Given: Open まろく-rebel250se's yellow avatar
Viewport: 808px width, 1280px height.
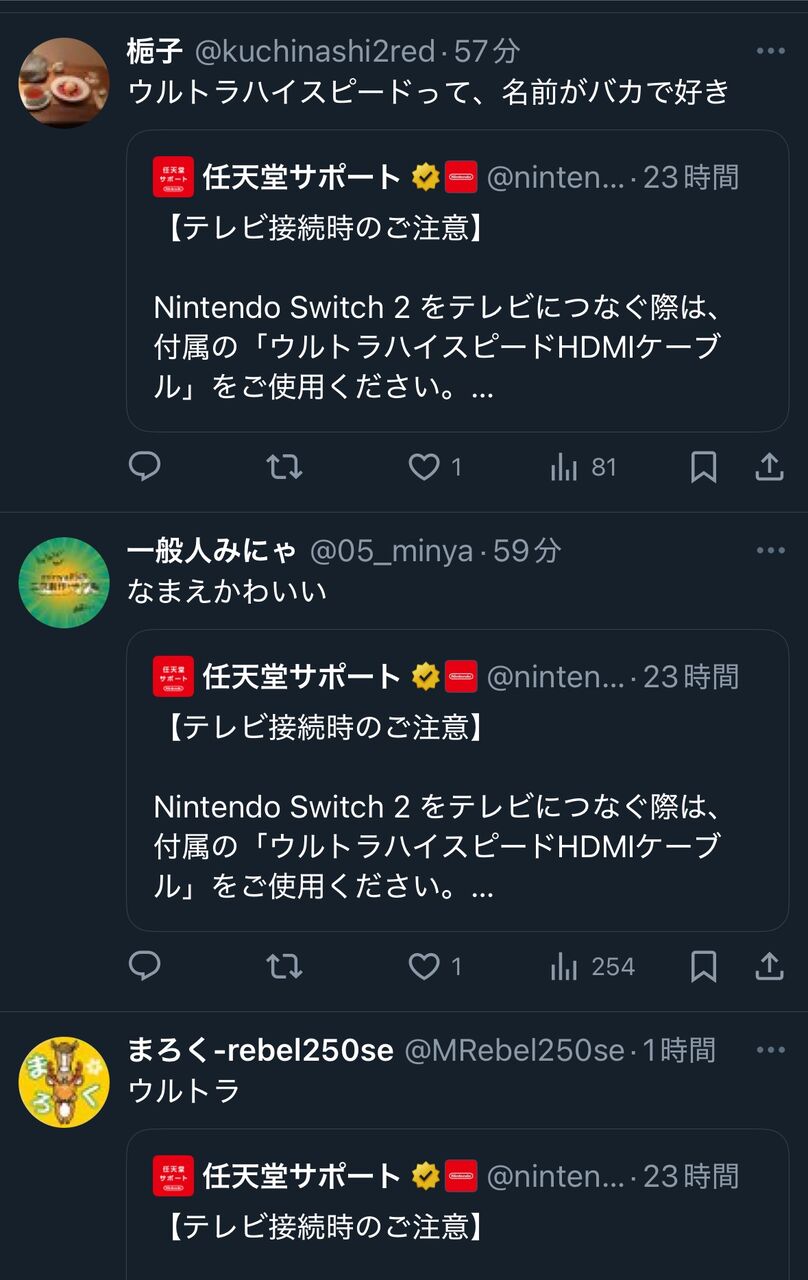Looking at the screenshot, I should [x=64, y=1082].
